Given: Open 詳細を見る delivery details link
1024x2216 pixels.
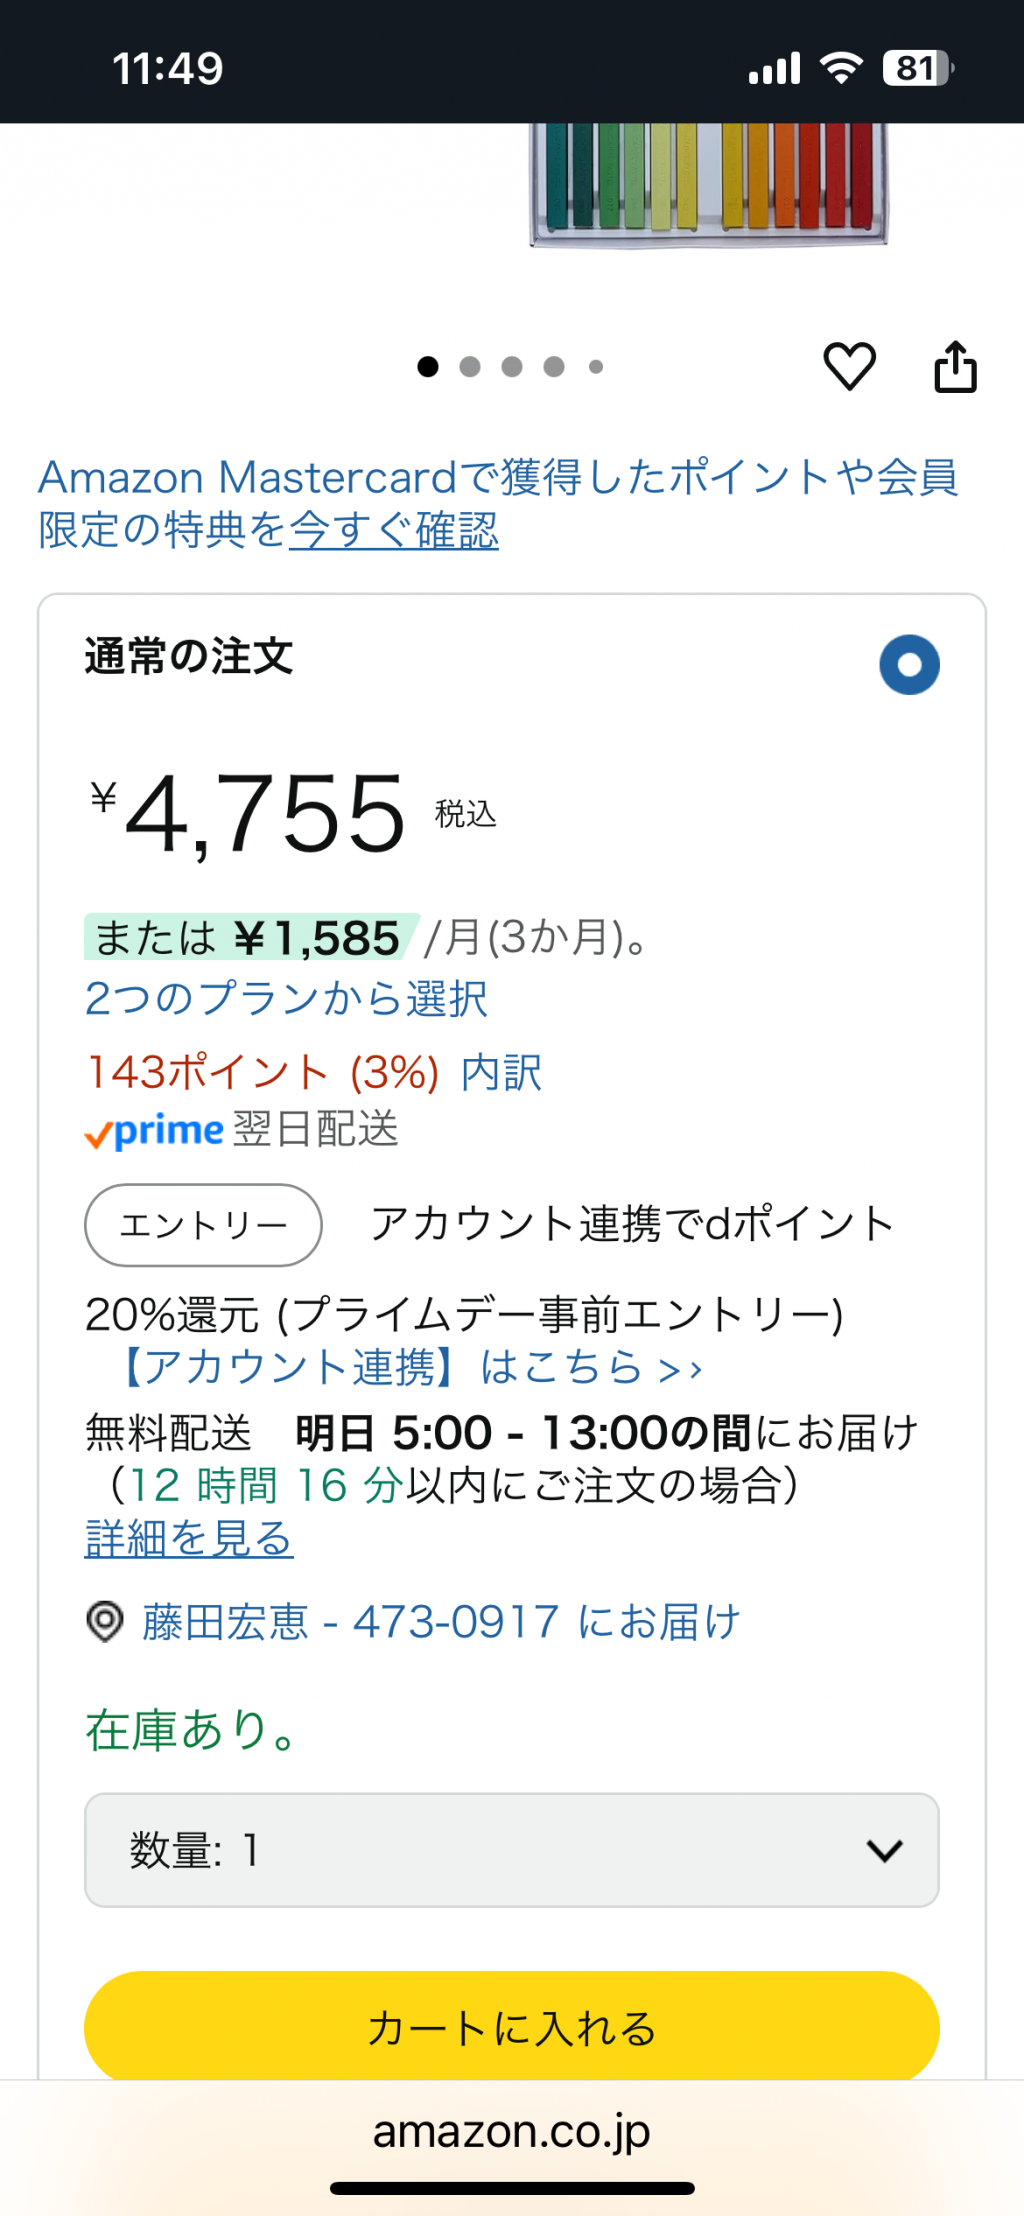Looking at the screenshot, I should tap(189, 1539).
